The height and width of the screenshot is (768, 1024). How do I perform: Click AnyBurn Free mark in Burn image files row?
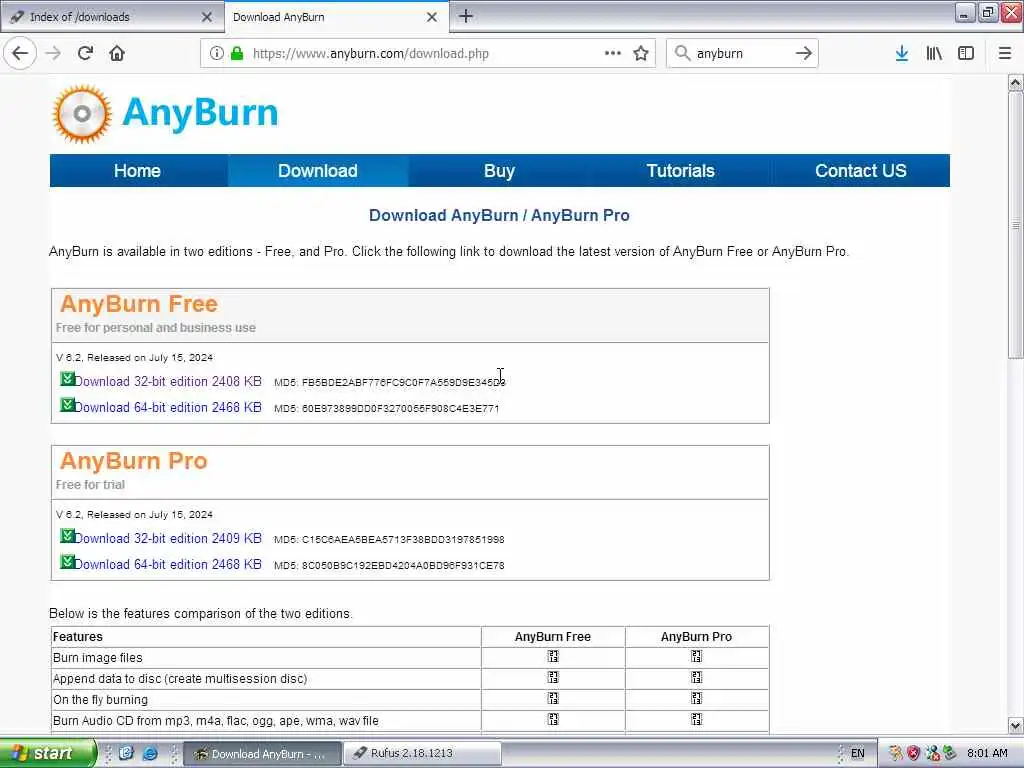pyautogui.click(x=552, y=657)
